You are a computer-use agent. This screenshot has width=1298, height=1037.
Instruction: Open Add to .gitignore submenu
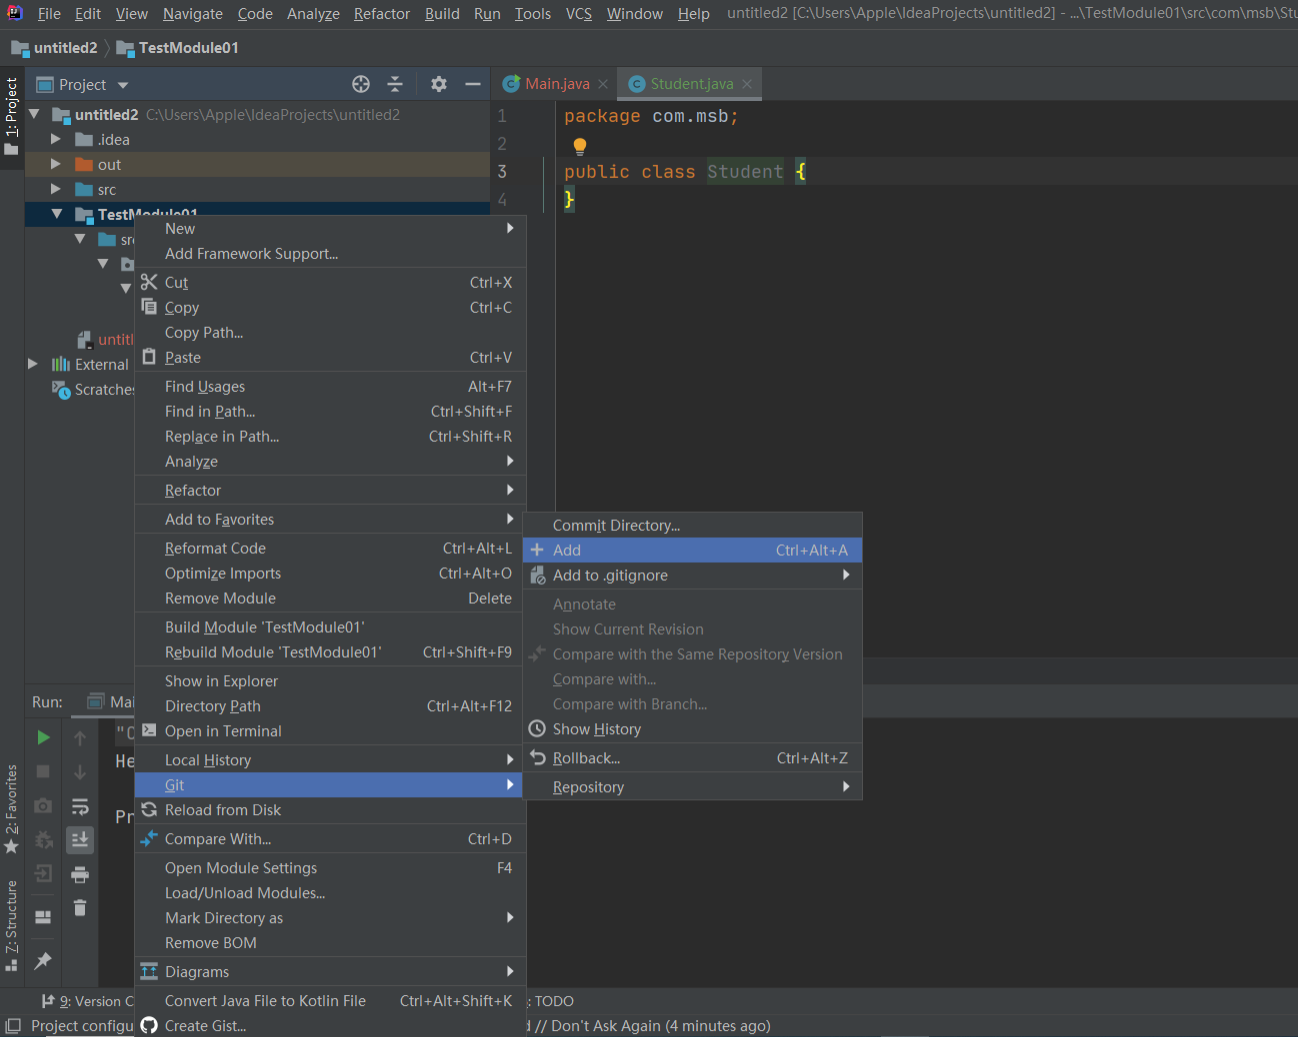pyautogui.click(x=693, y=575)
